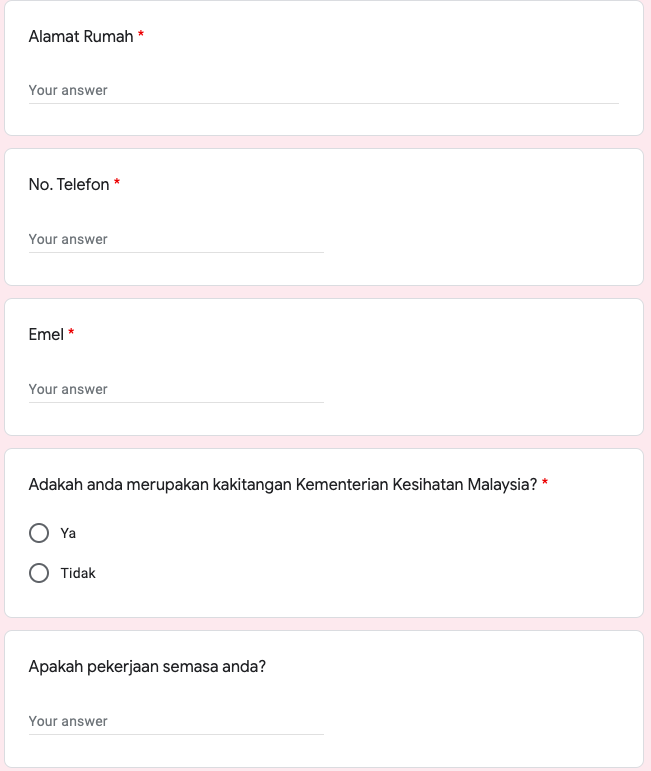651x771 pixels.
Task: Click the underline beneath the Emel field
Action: pyautogui.click(x=176, y=402)
